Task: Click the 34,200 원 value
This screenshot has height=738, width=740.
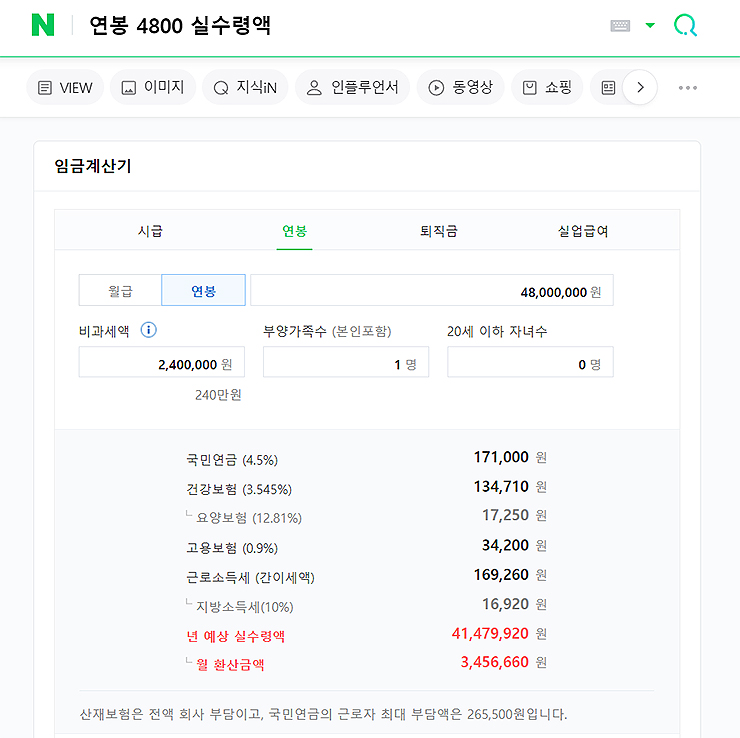Action: (x=514, y=545)
